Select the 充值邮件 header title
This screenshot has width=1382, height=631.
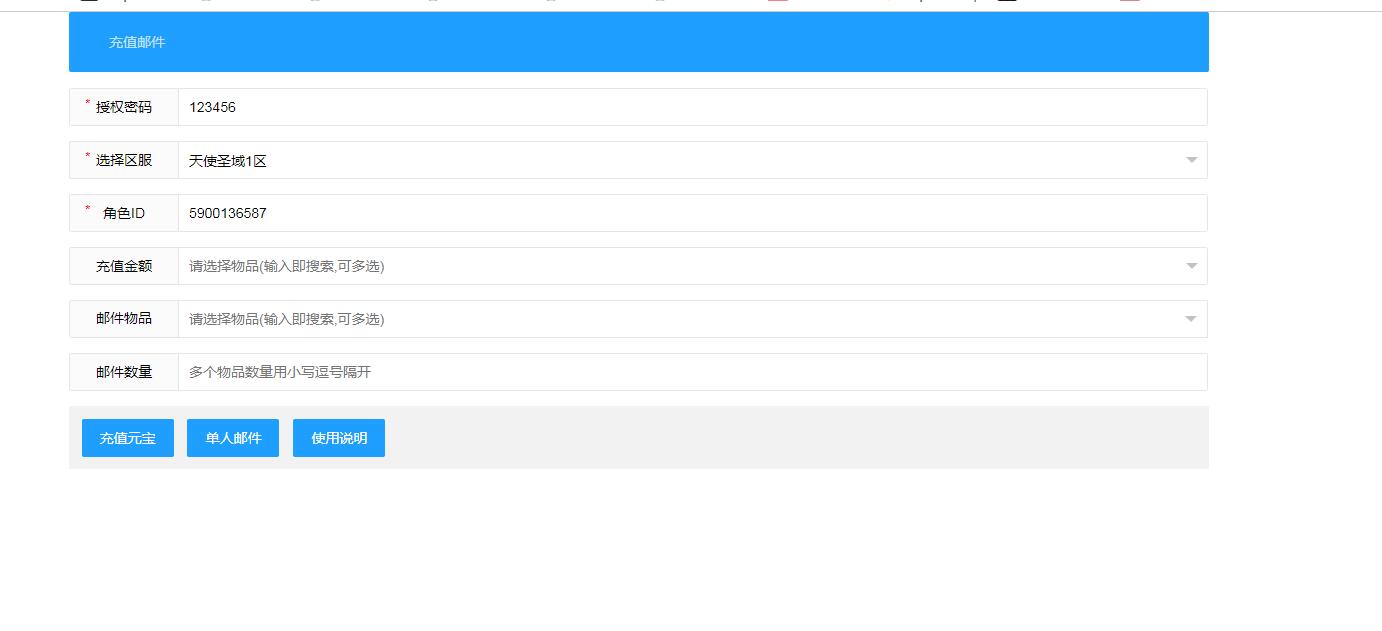click(x=137, y=42)
